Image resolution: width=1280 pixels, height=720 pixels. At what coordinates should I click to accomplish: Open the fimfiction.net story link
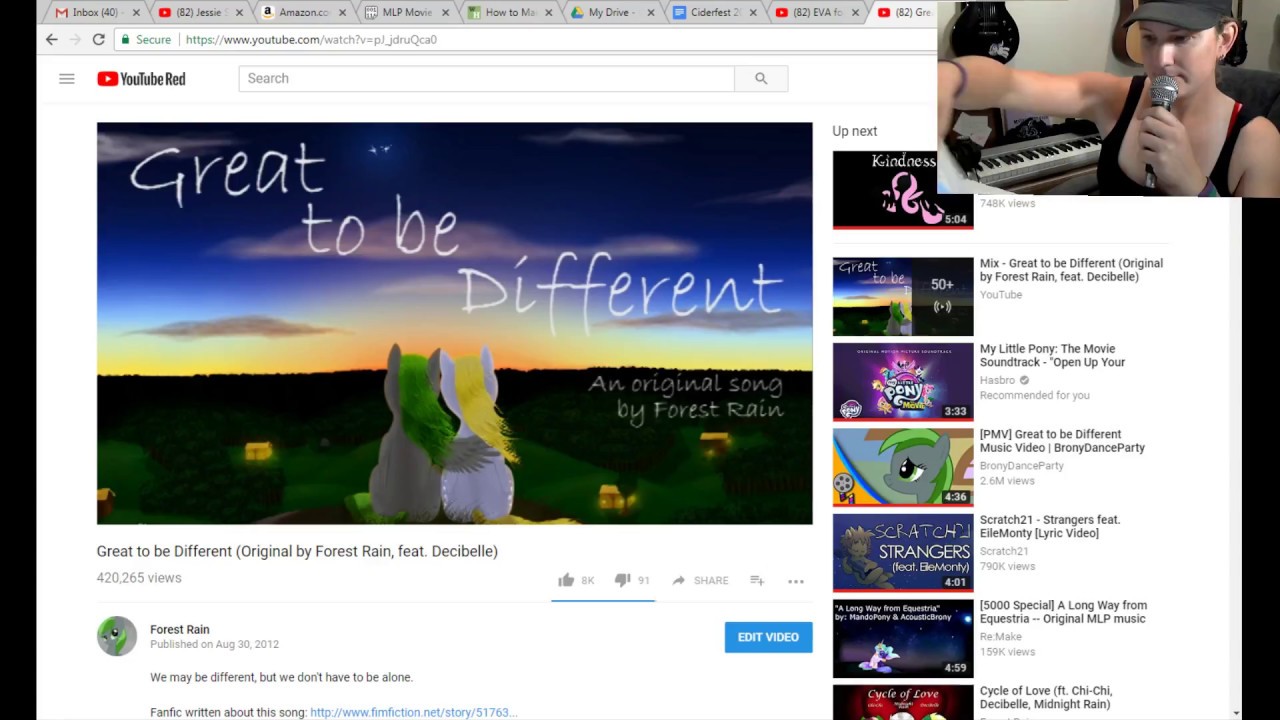click(413, 712)
